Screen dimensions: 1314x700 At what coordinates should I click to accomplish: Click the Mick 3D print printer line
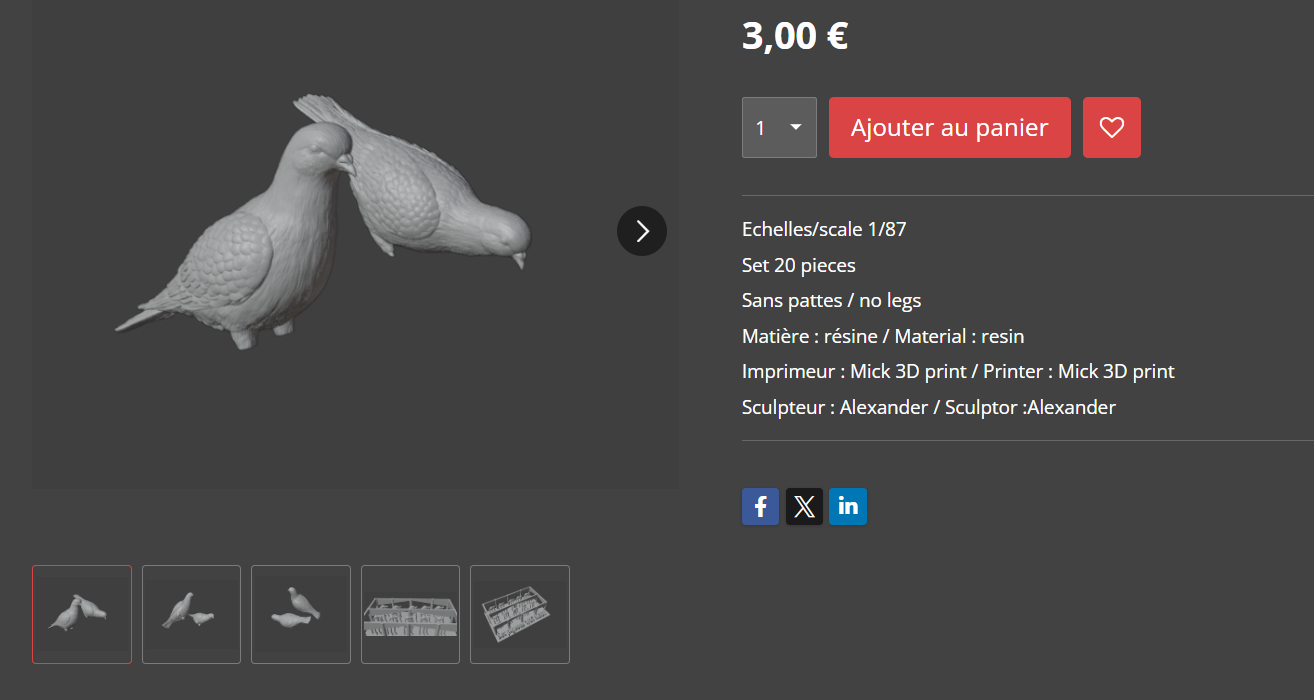pos(958,371)
